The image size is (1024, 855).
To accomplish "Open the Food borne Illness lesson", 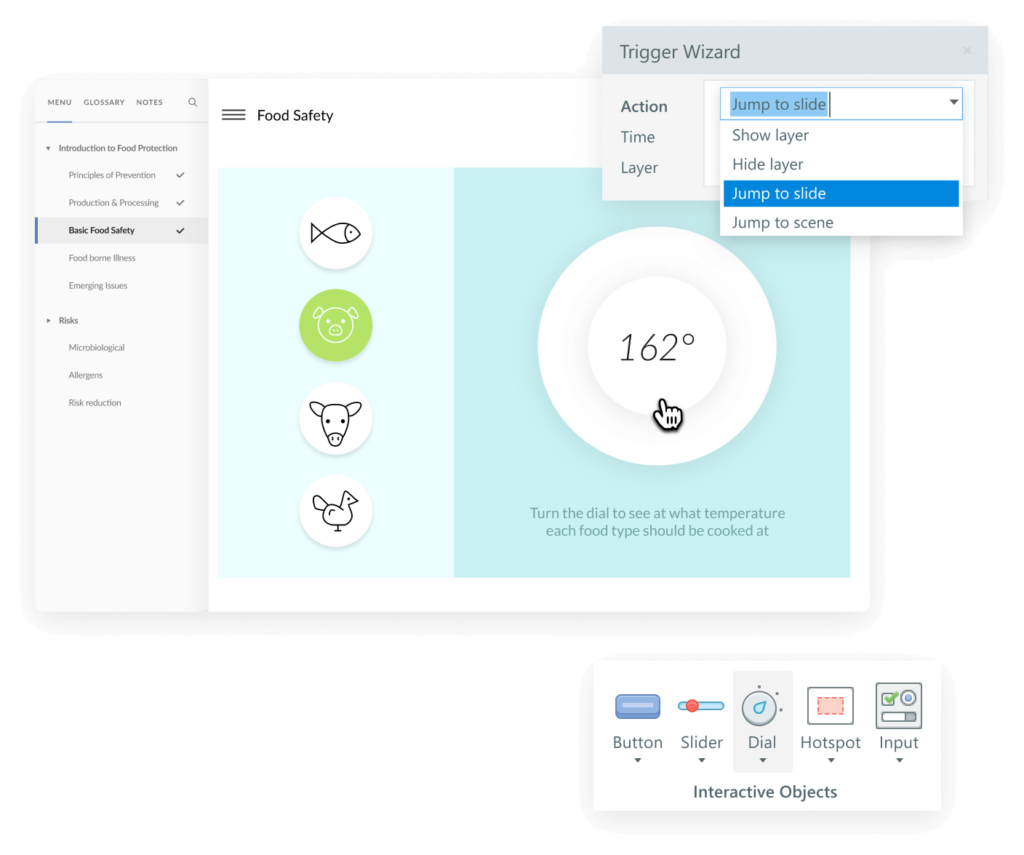I will pos(102,258).
